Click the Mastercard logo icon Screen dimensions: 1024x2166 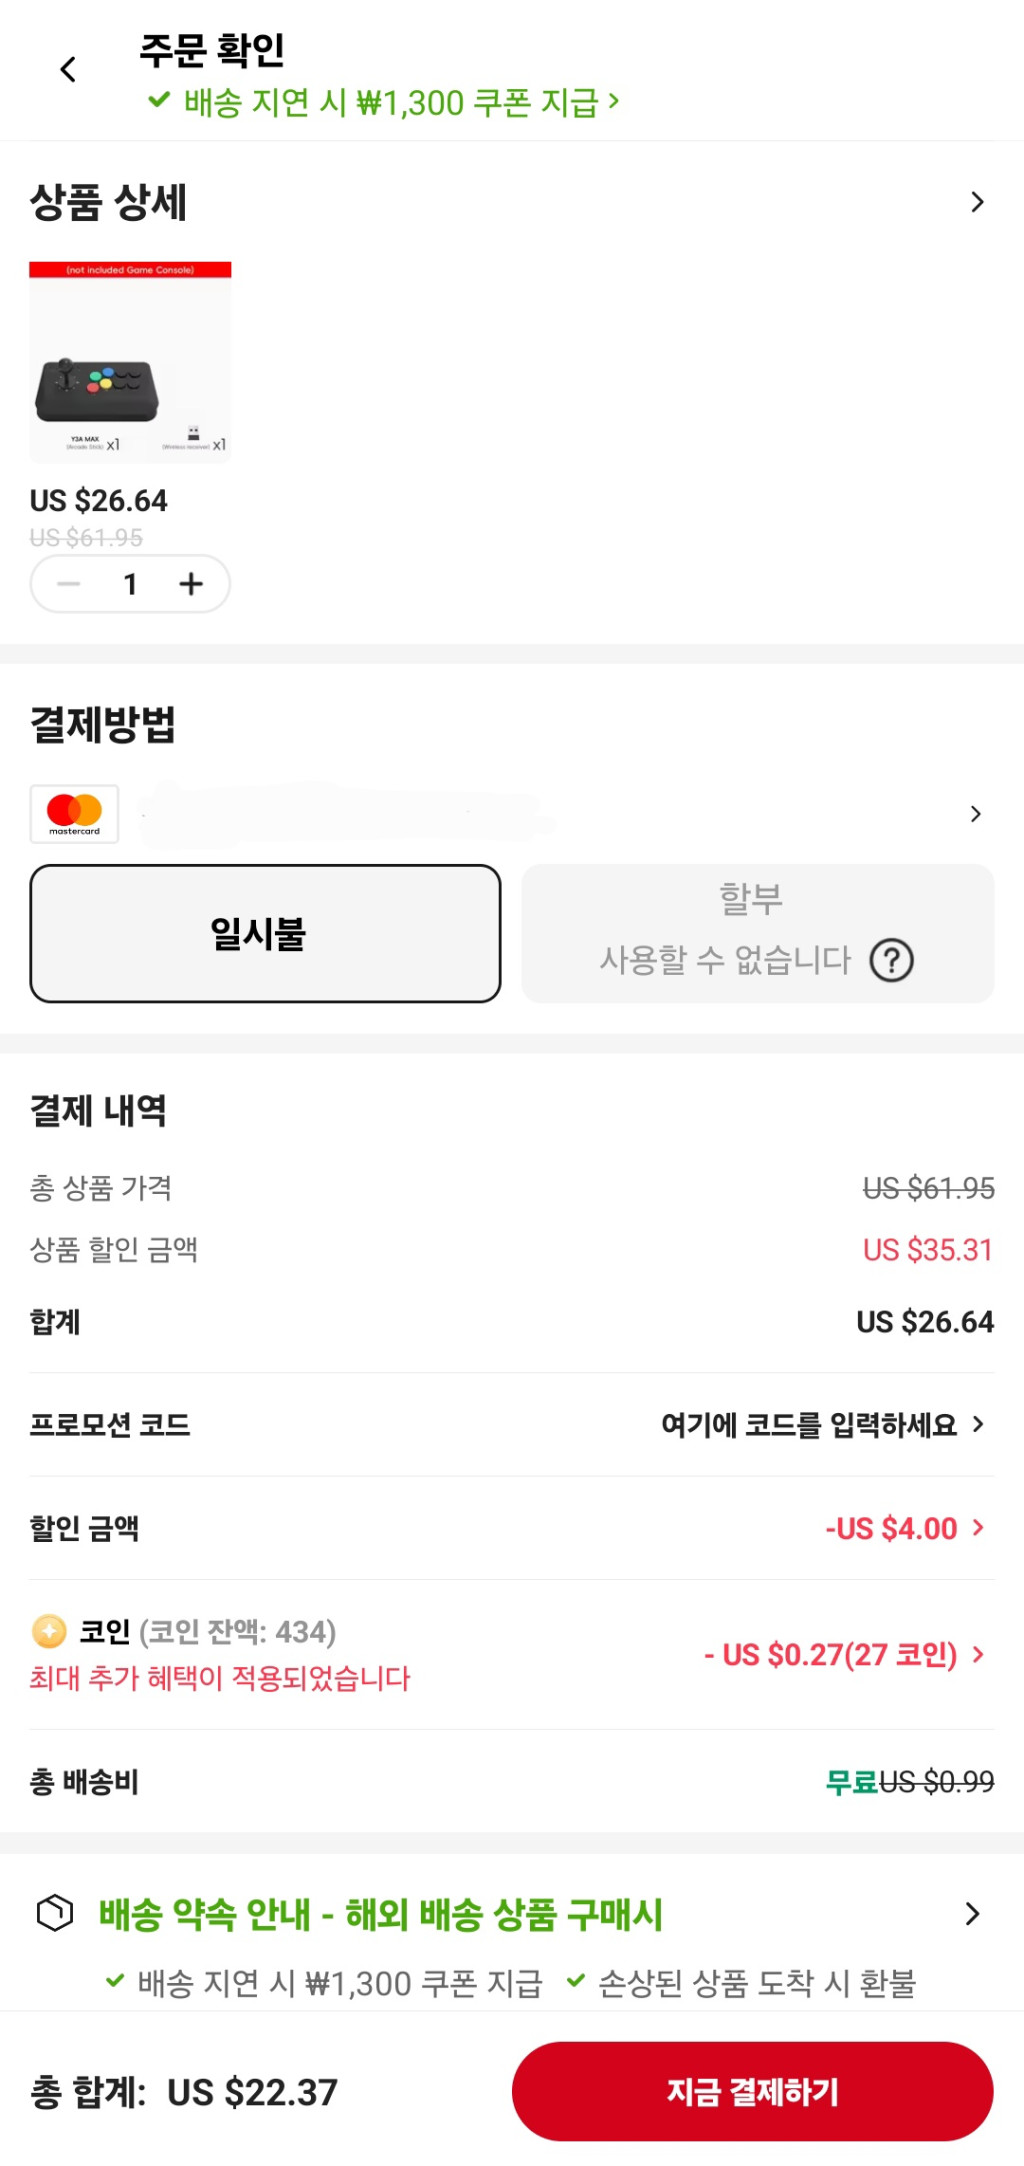(75, 814)
